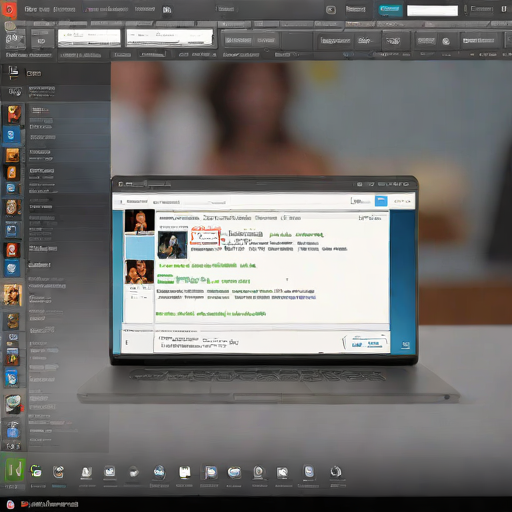Click the white notepad icon in the dock
The width and height of the screenshot is (512, 512).
(185, 472)
